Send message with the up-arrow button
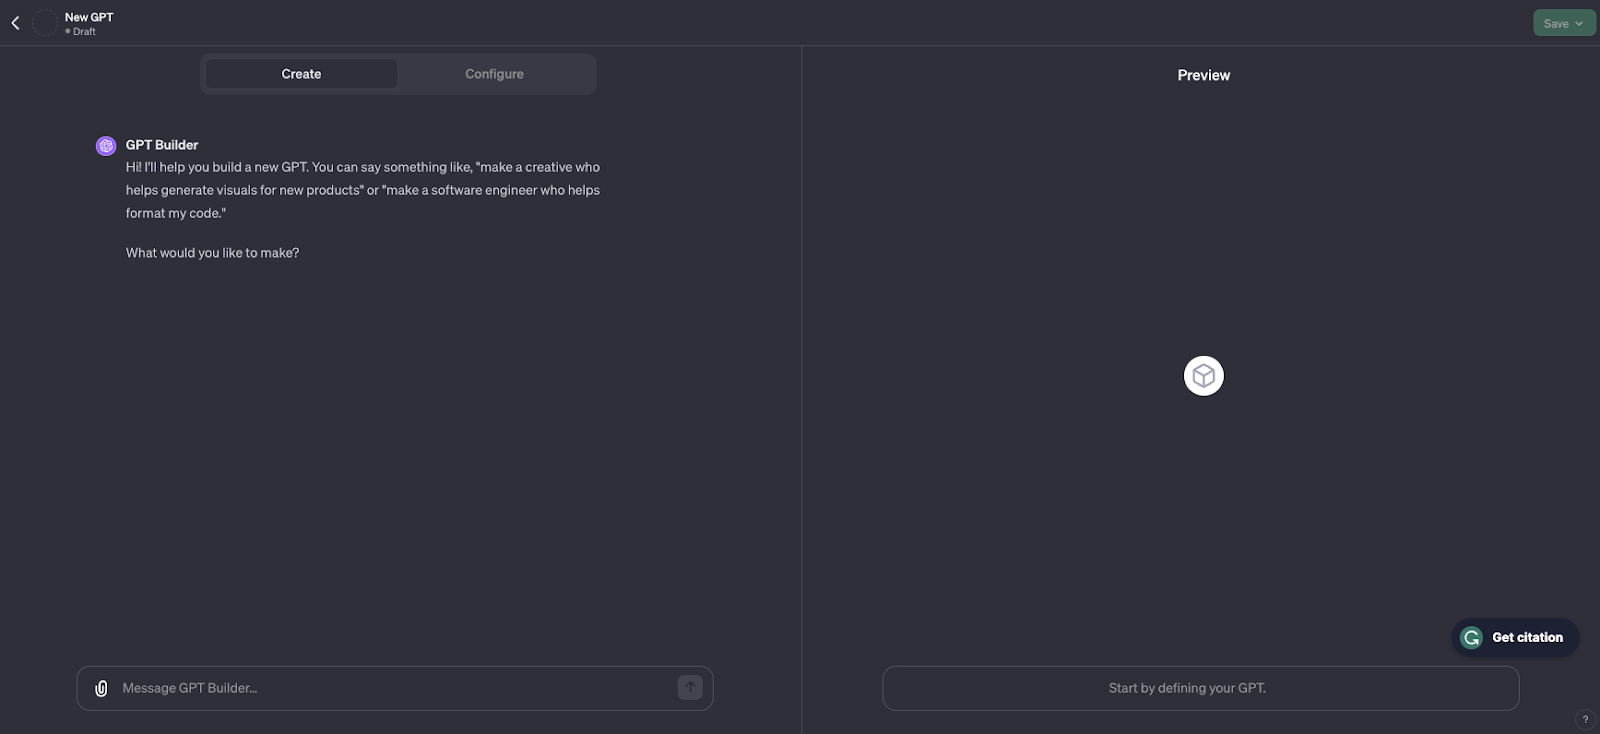The width and height of the screenshot is (1600, 734). (690, 687)
